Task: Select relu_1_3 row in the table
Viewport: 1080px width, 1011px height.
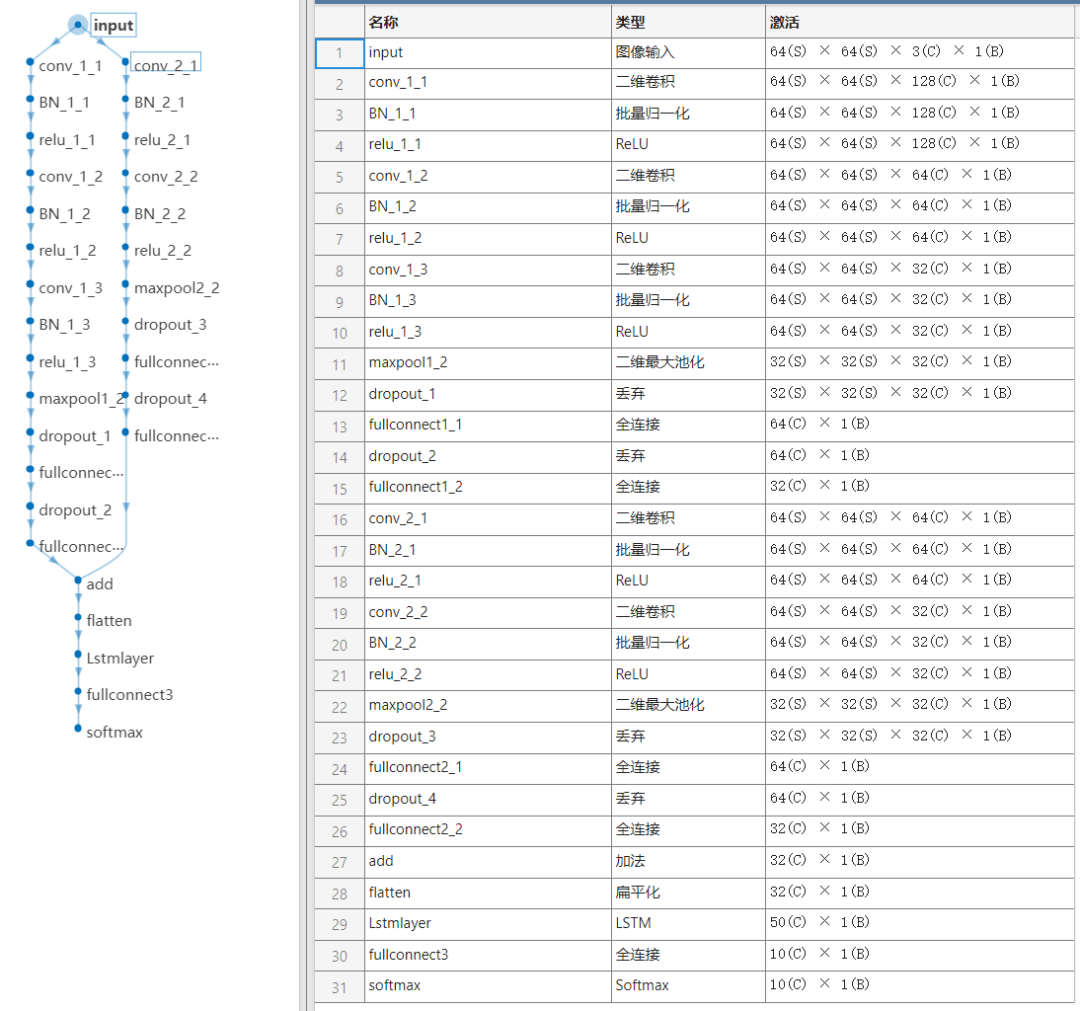Action: [x=694, y=332]
